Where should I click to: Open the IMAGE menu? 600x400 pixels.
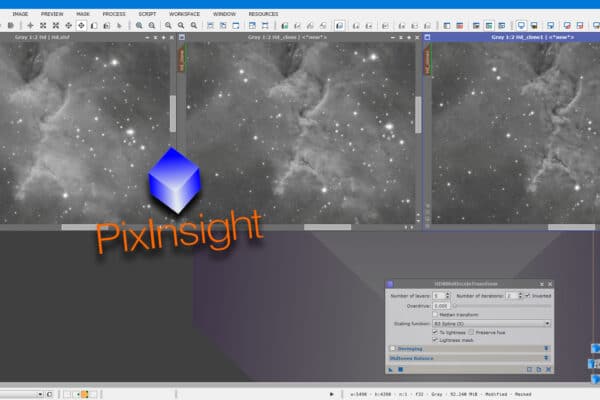point(20,14)
